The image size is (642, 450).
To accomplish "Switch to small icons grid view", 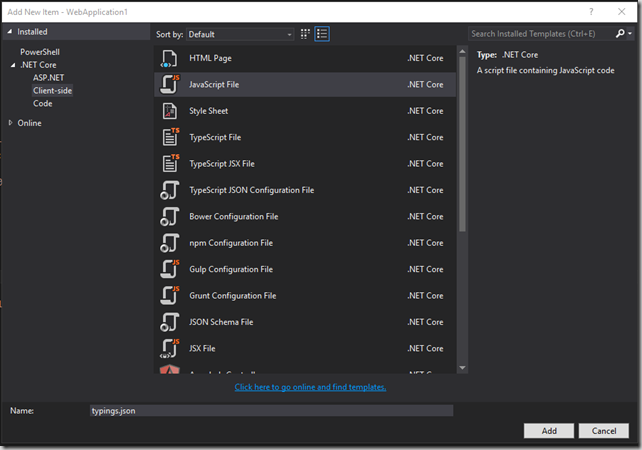I will tap(305, 34).
